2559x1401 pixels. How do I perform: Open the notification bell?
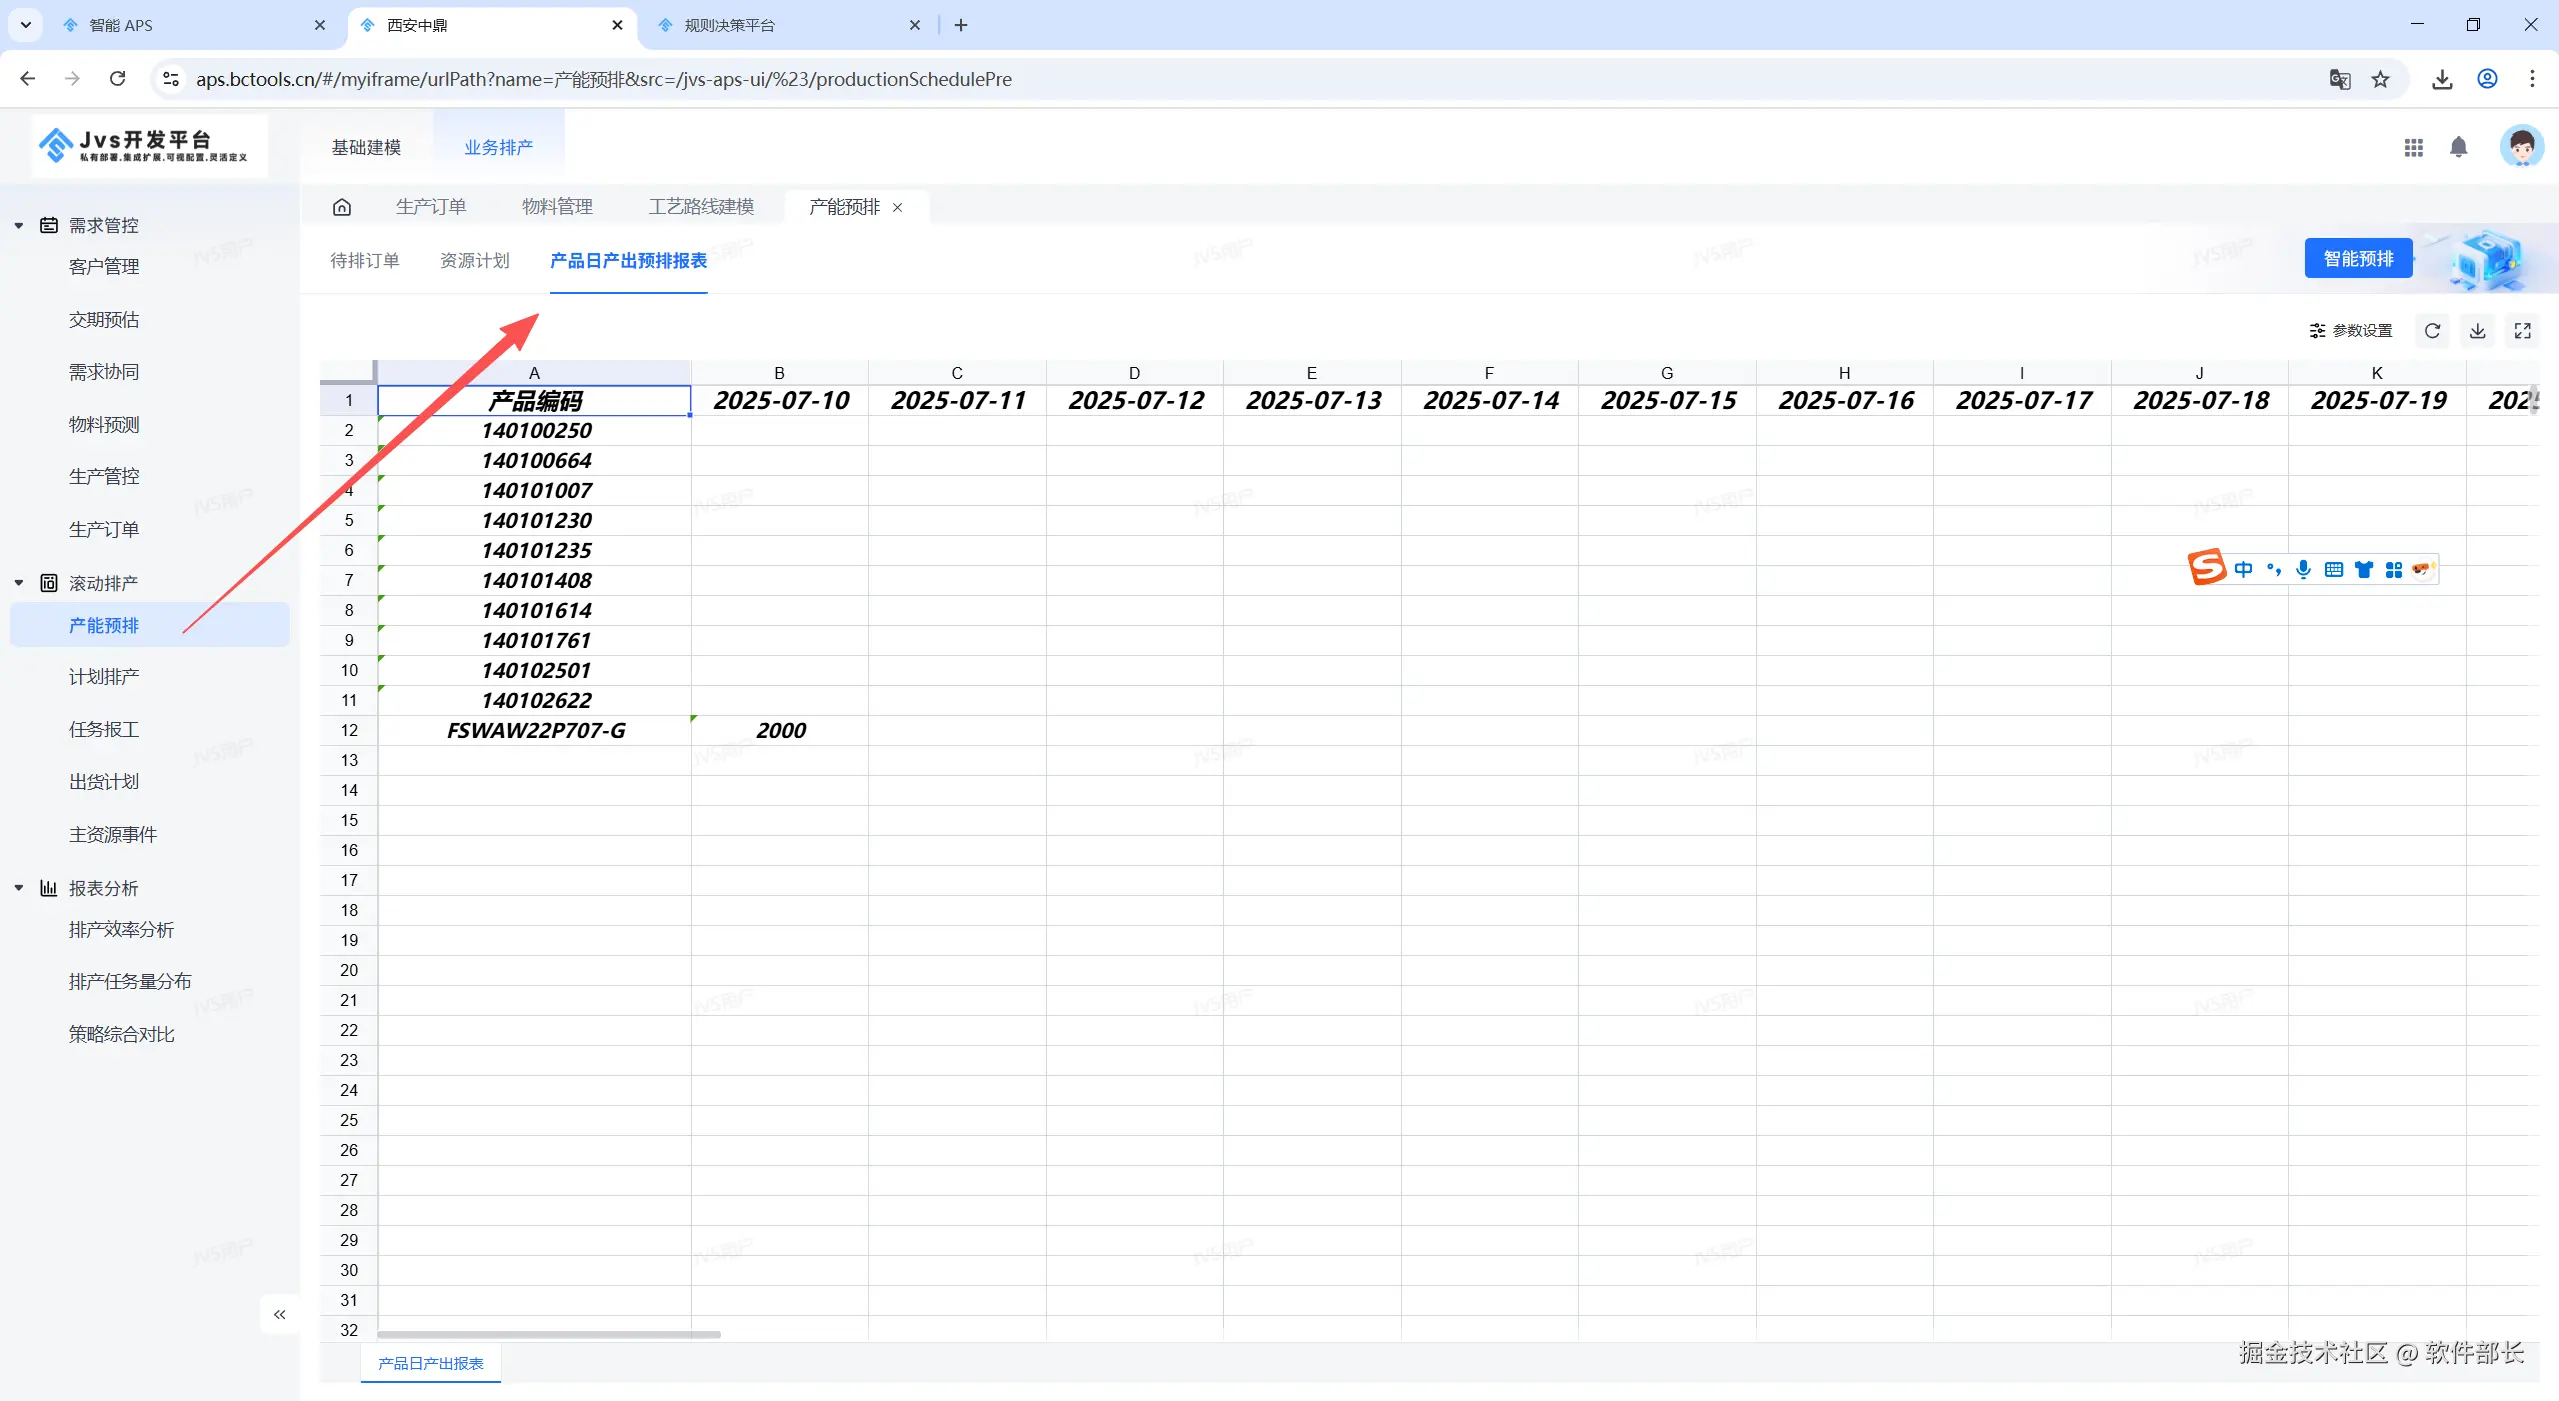tap(2458, 148)
